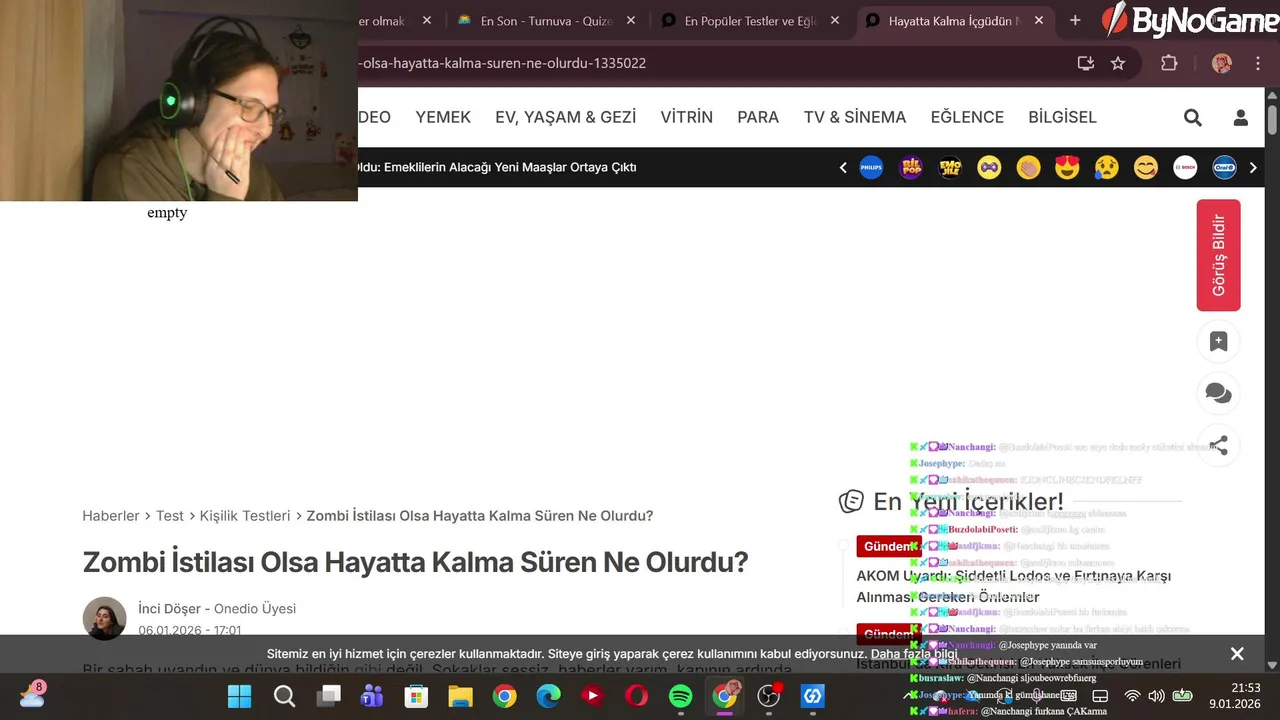Open Windows taskbar search
This screenshot has width=1280, height=720.
click(284, 696)
